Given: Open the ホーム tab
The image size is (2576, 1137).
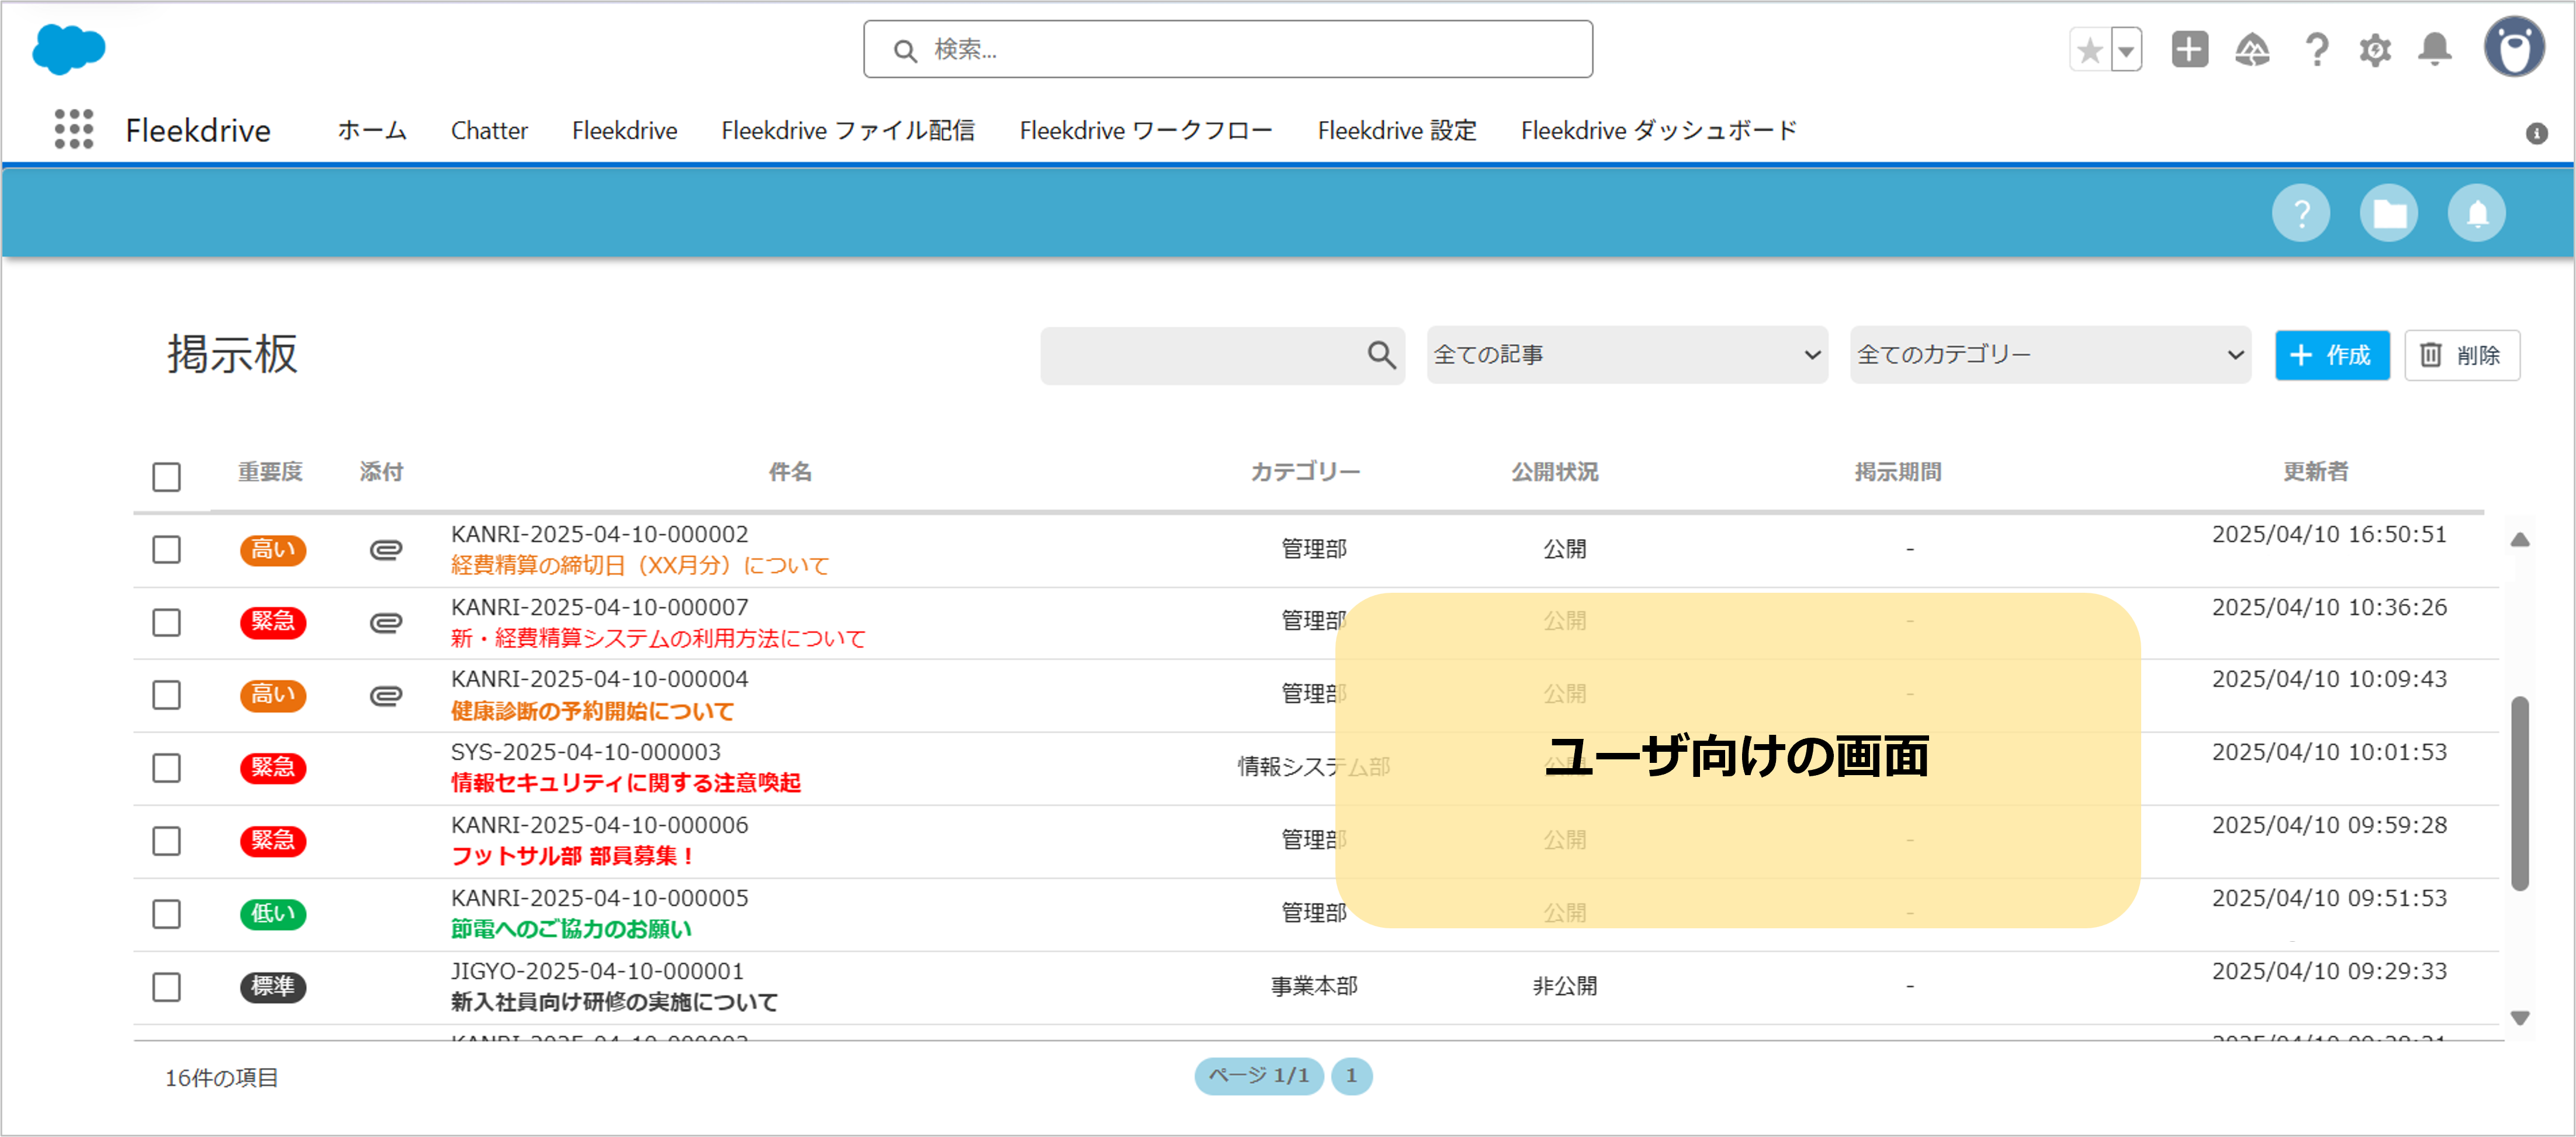Looking at the screenshot, I should 372,131.
